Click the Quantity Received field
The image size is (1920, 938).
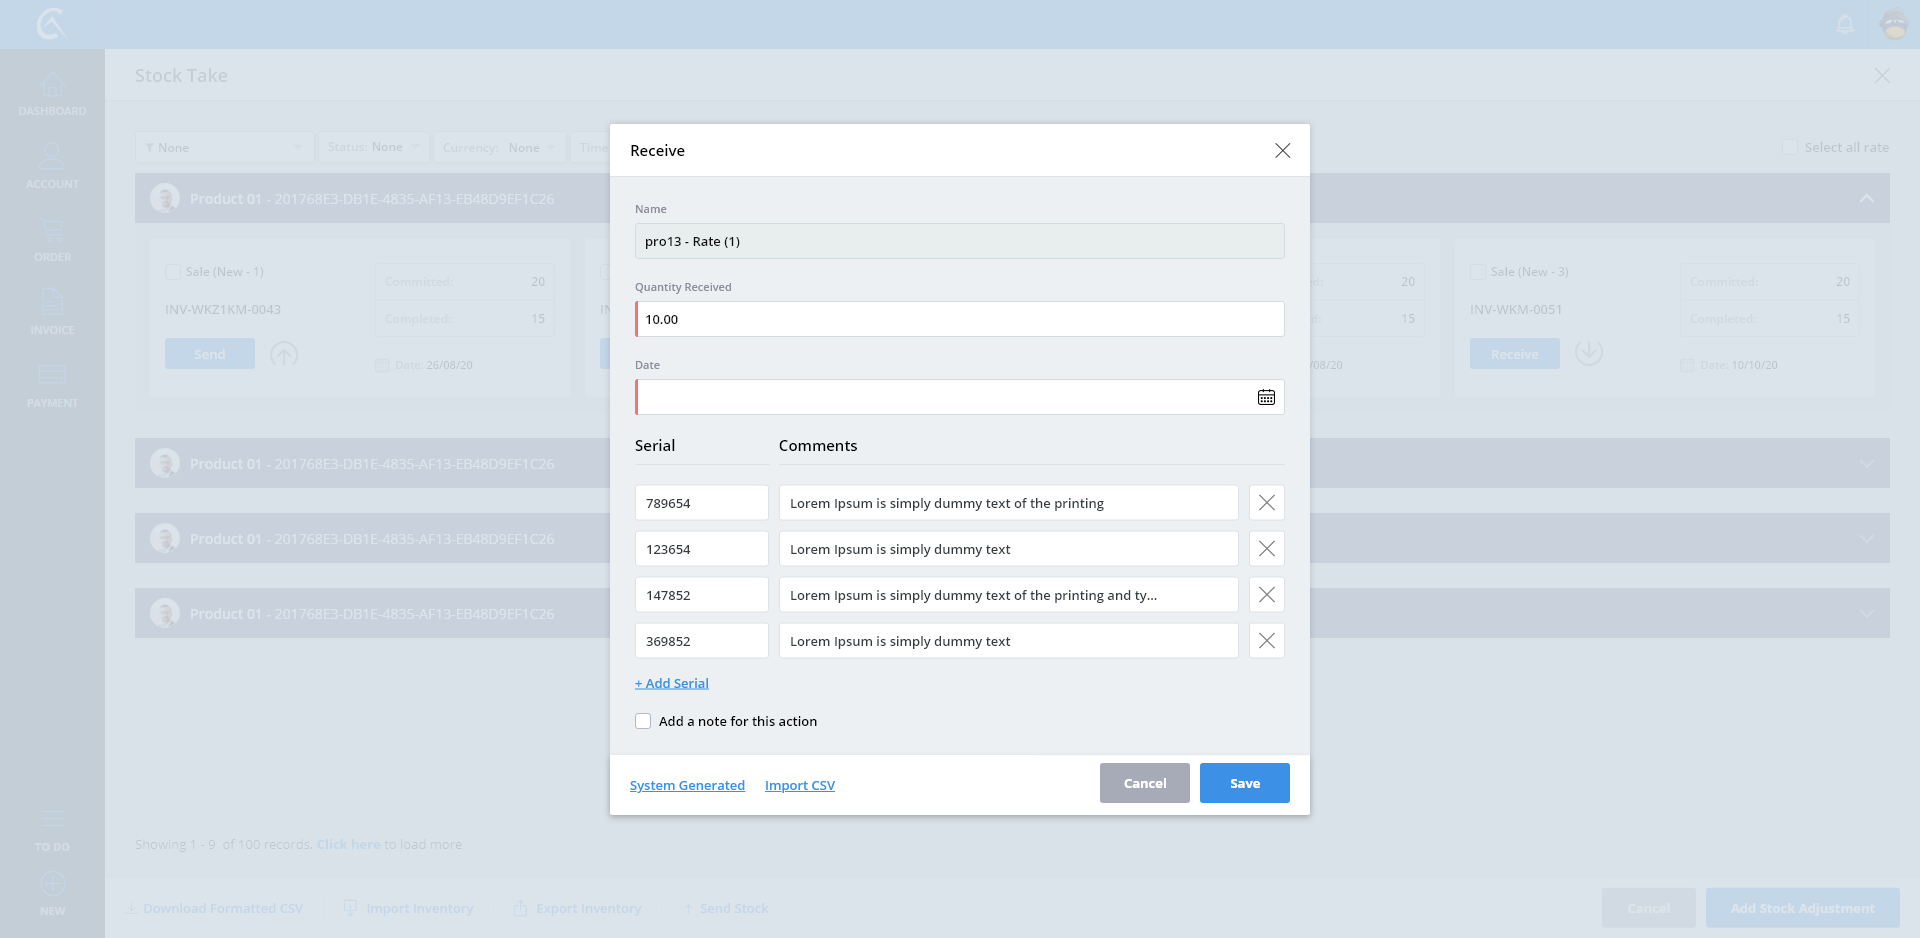959,319
